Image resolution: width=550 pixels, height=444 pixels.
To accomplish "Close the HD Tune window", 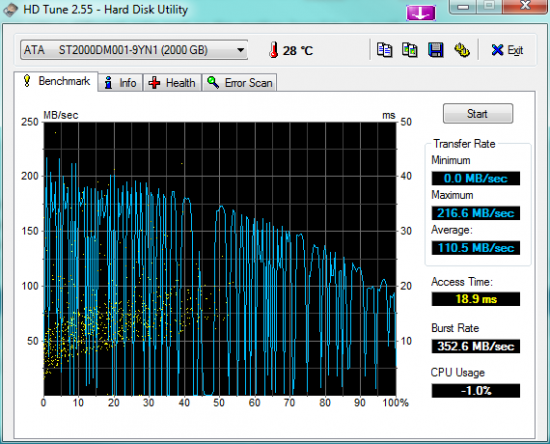I will coord(525,6).
